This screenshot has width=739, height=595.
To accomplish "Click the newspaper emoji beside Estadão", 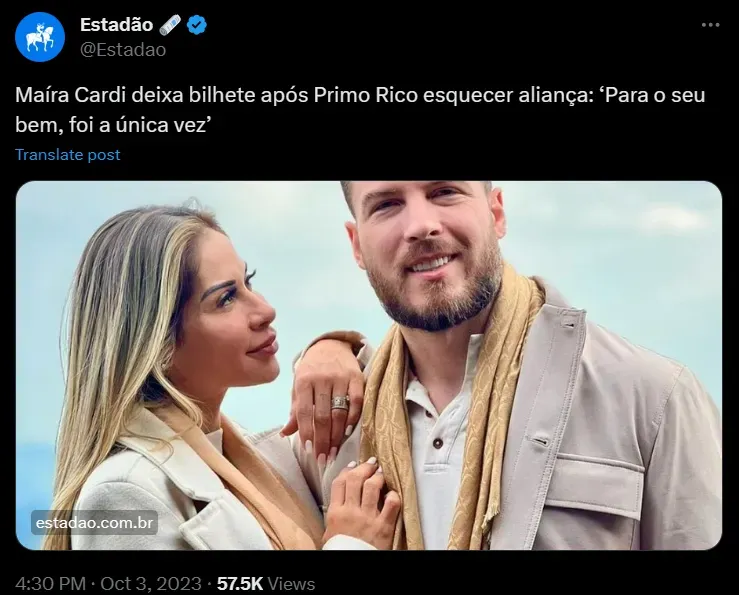I will (170, 25).
